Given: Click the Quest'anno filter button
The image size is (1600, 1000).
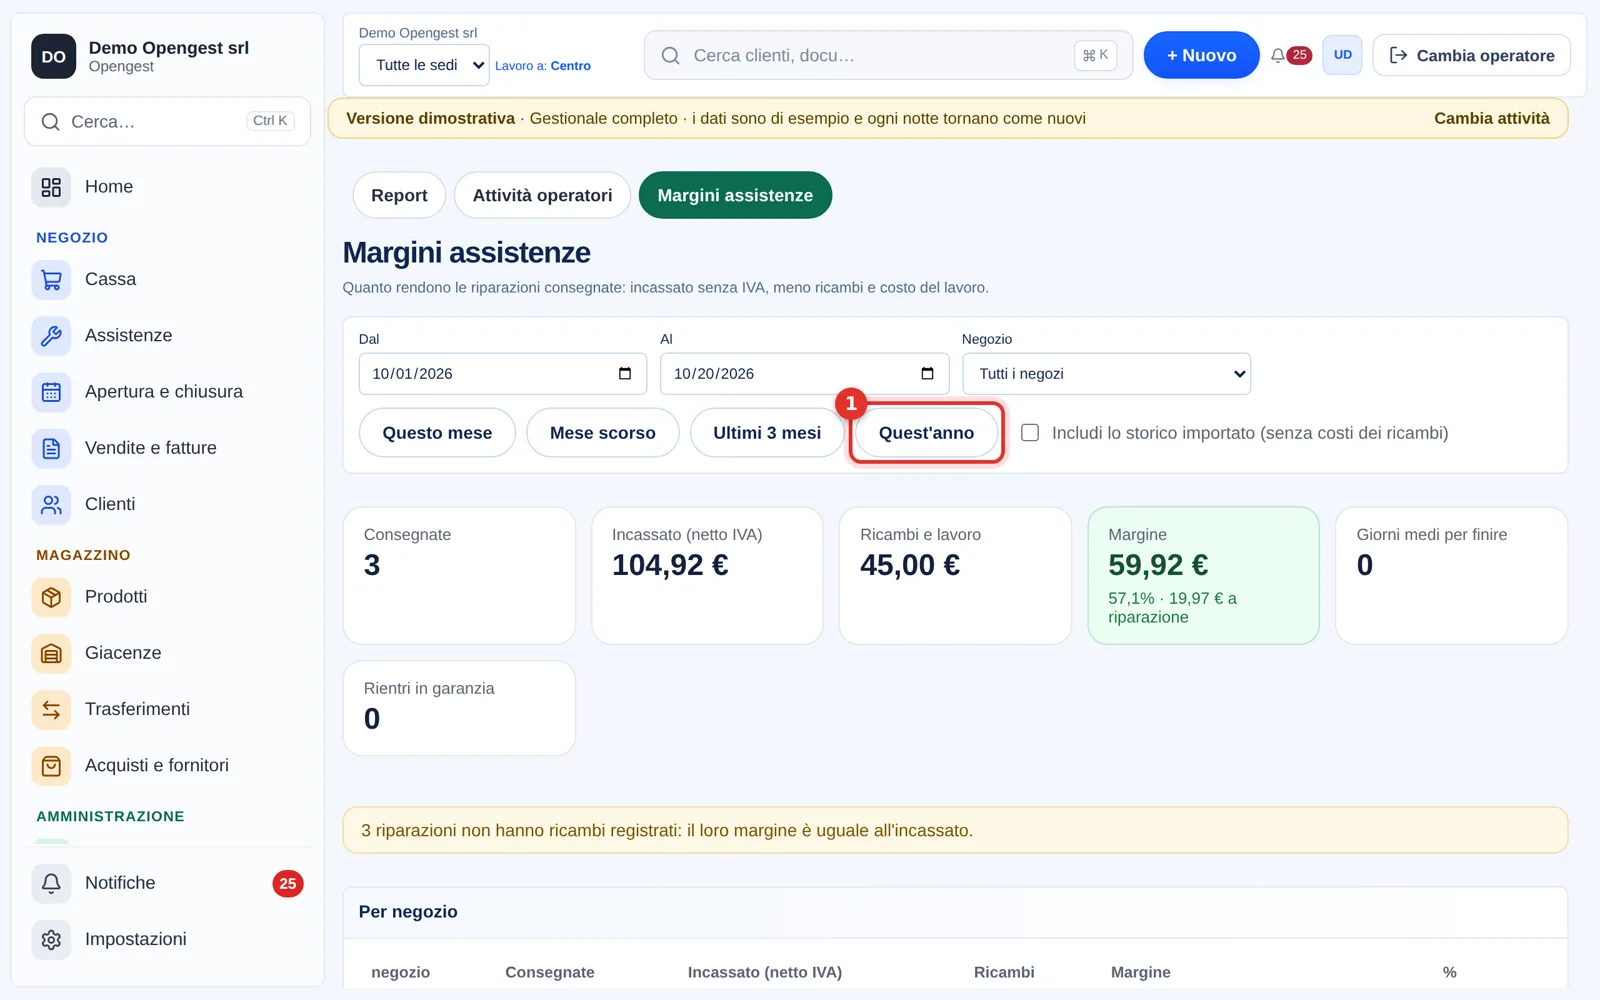Looking at the screenshot, I should pyautogui.click(x=926, y=433).
